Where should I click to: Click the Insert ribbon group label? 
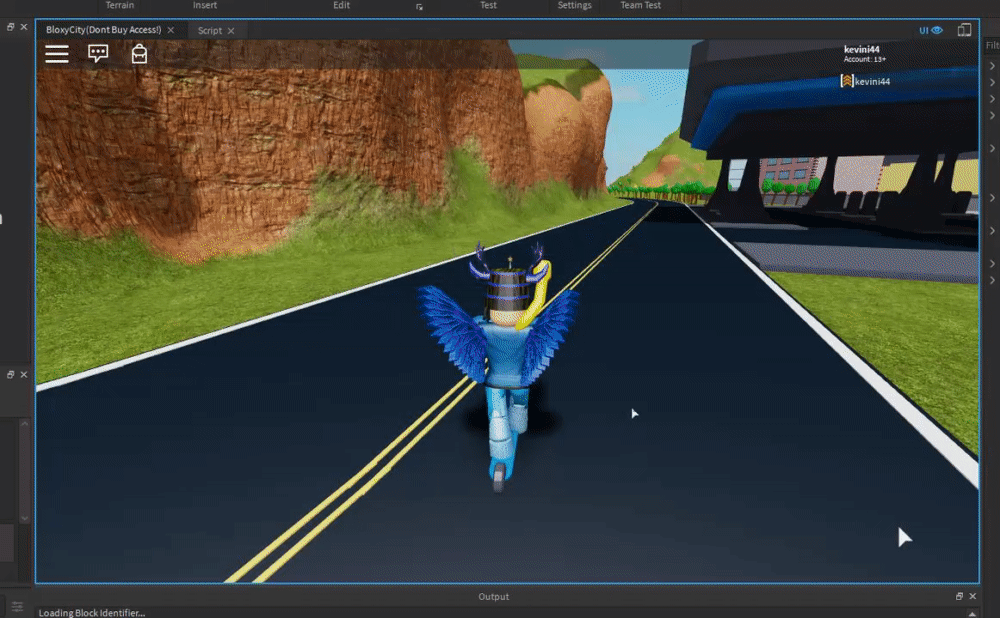[x=205, y=5]
